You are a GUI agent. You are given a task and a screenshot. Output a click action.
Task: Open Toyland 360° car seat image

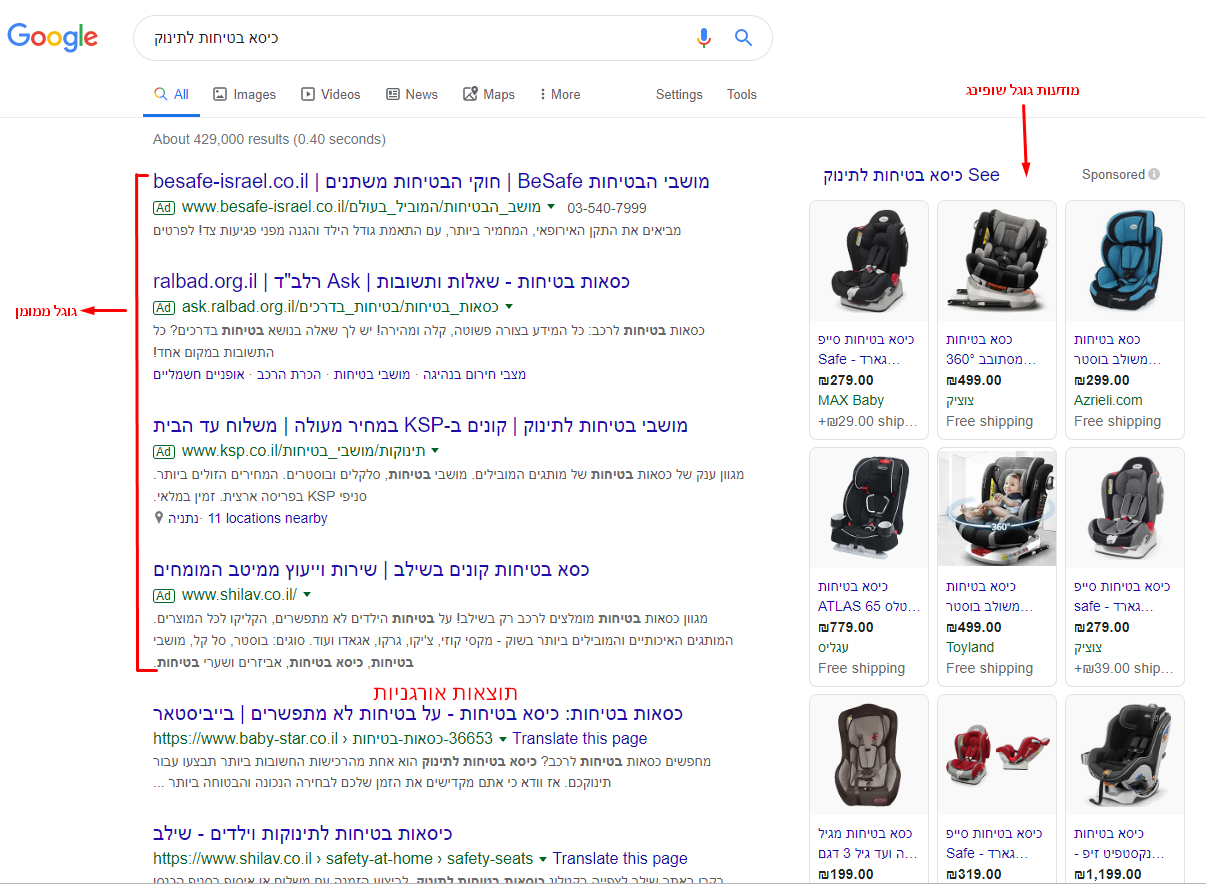pyautogui.click(x=996, y=509)
